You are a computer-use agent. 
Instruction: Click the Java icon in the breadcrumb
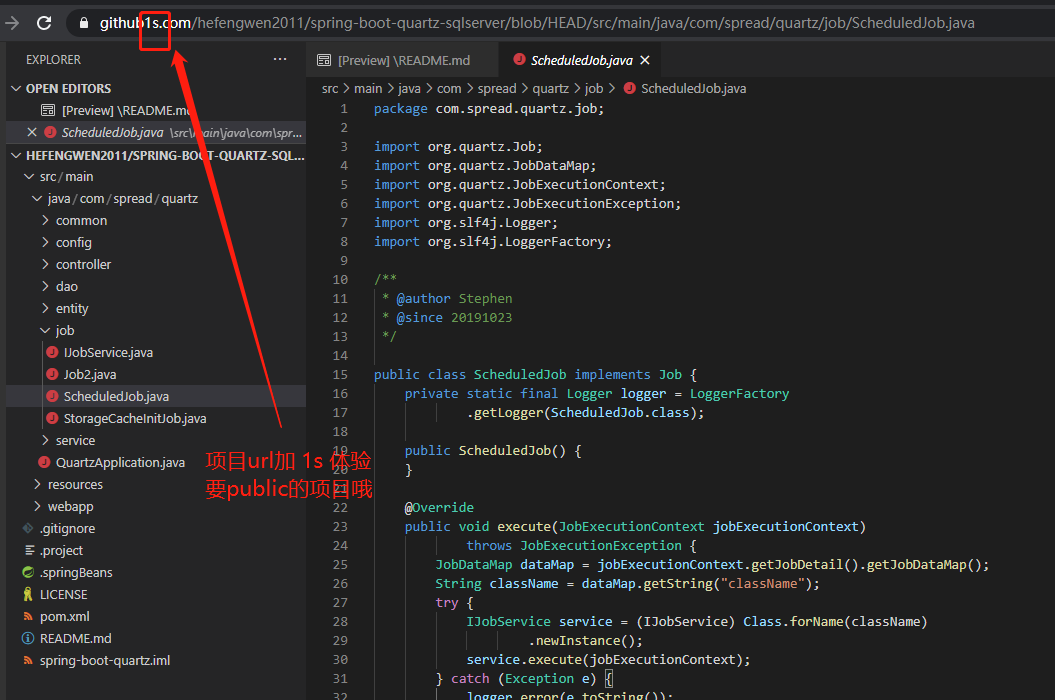coord(630,88)
